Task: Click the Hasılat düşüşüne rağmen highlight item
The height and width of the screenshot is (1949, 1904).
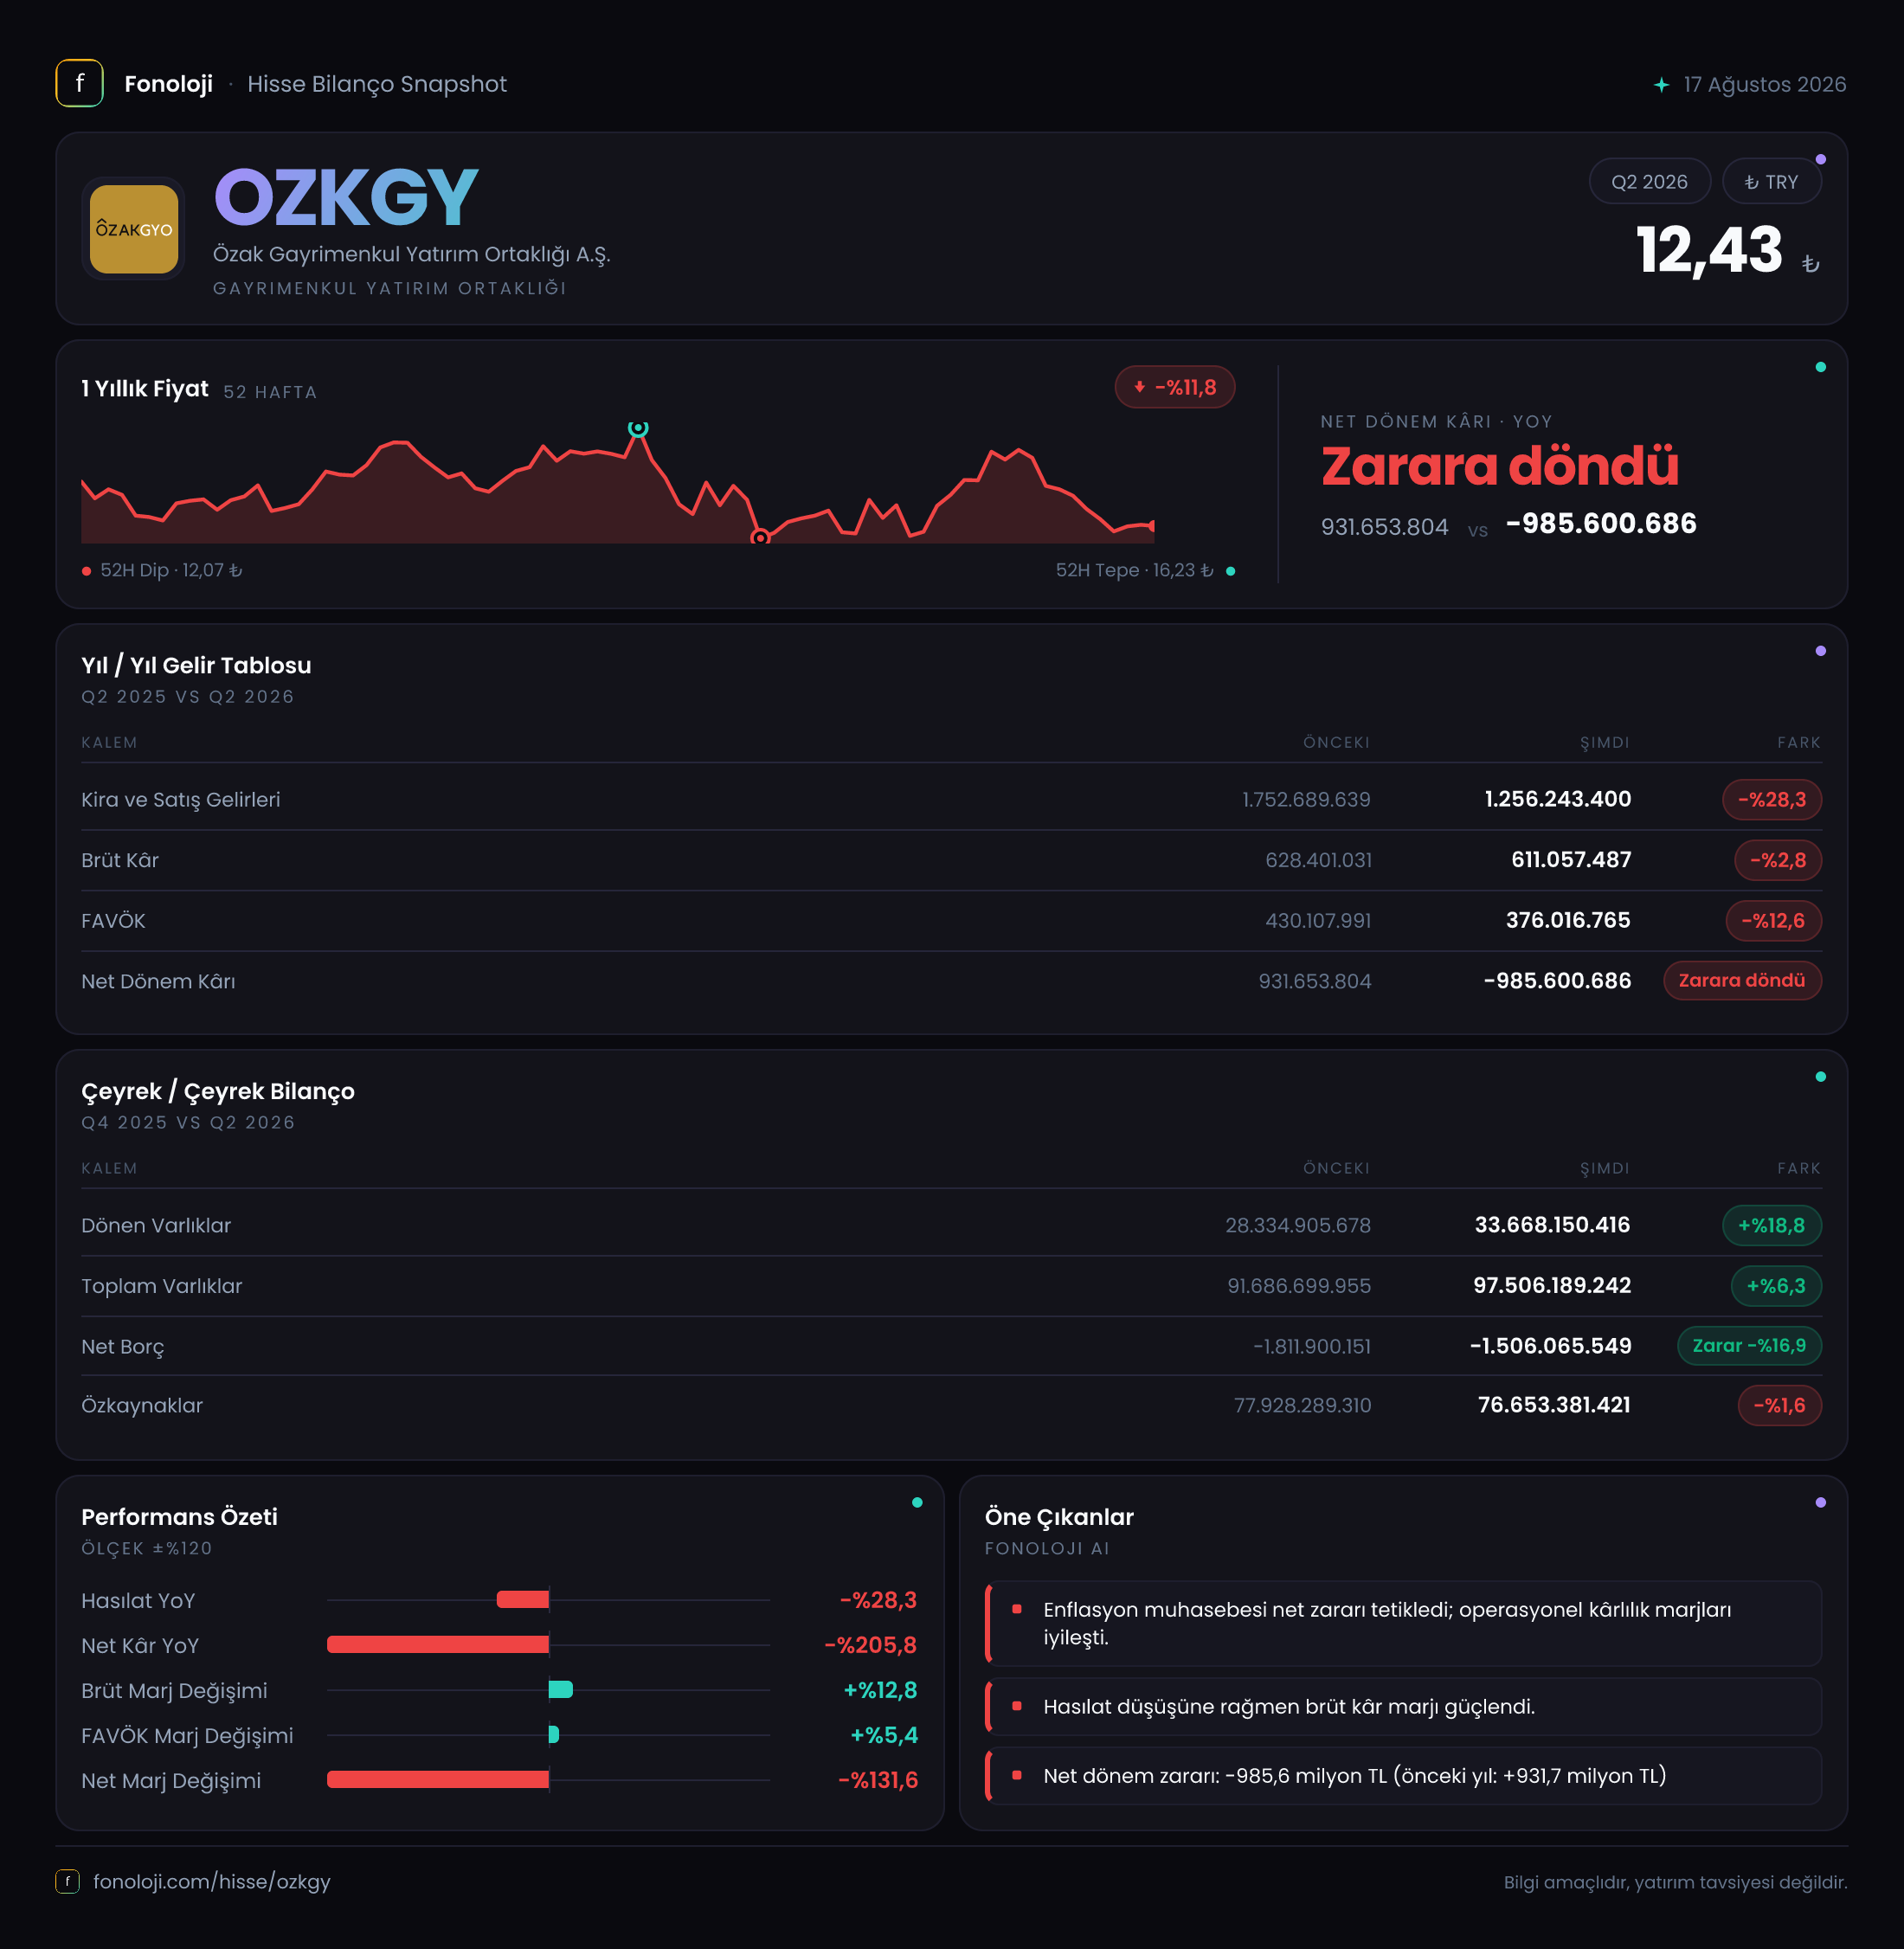Action: click(1403, 1706)
